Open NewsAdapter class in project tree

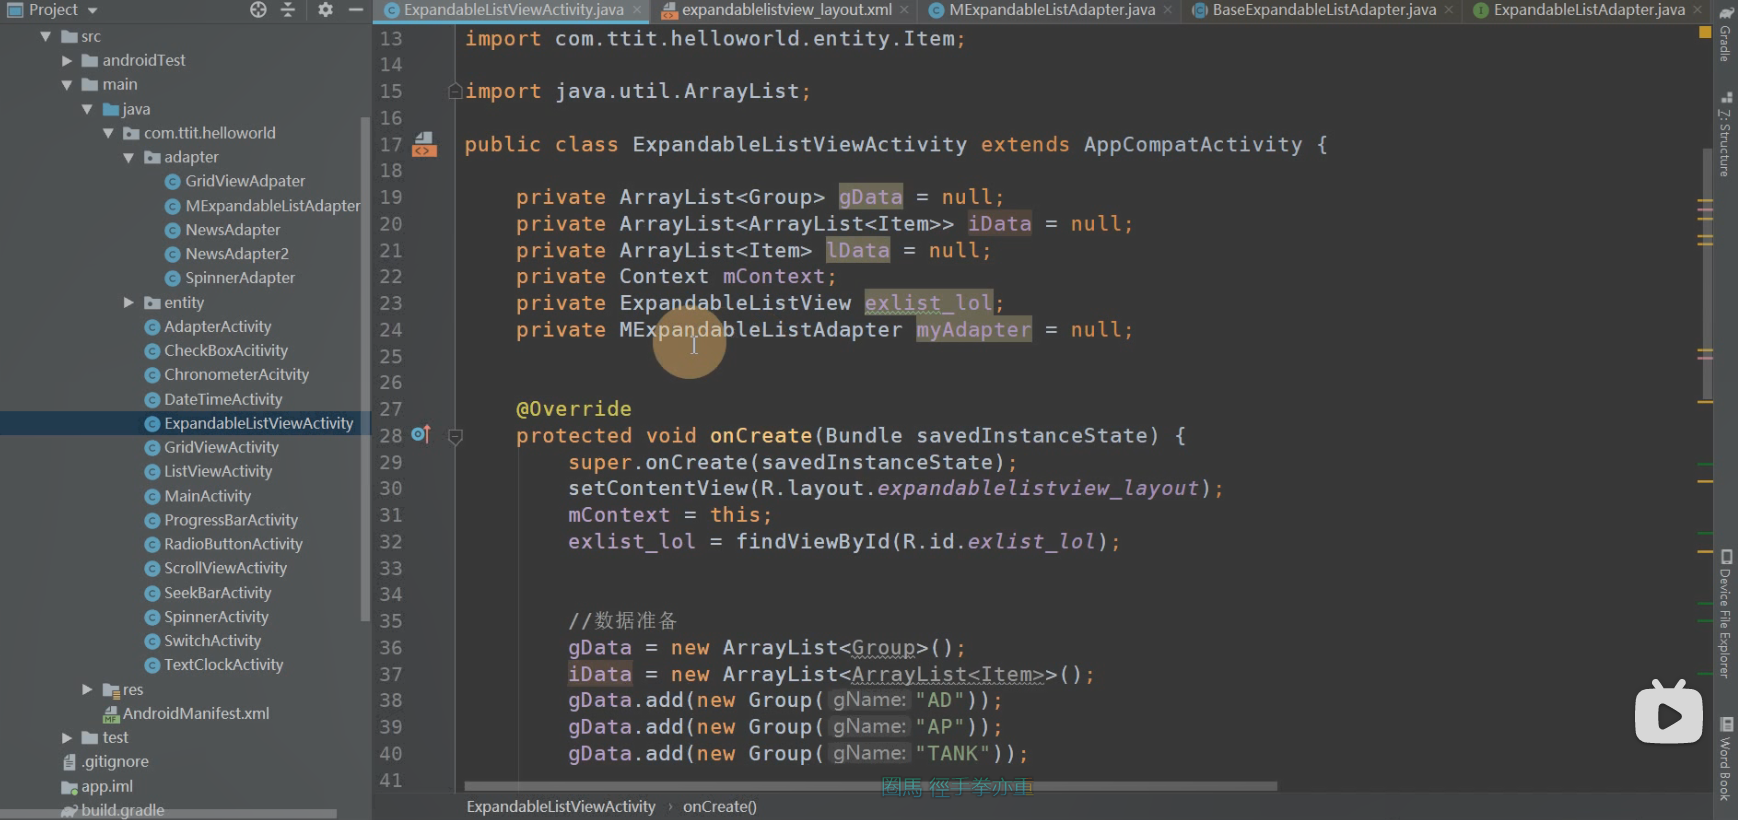pyautogui.click(x=222, y=229)
